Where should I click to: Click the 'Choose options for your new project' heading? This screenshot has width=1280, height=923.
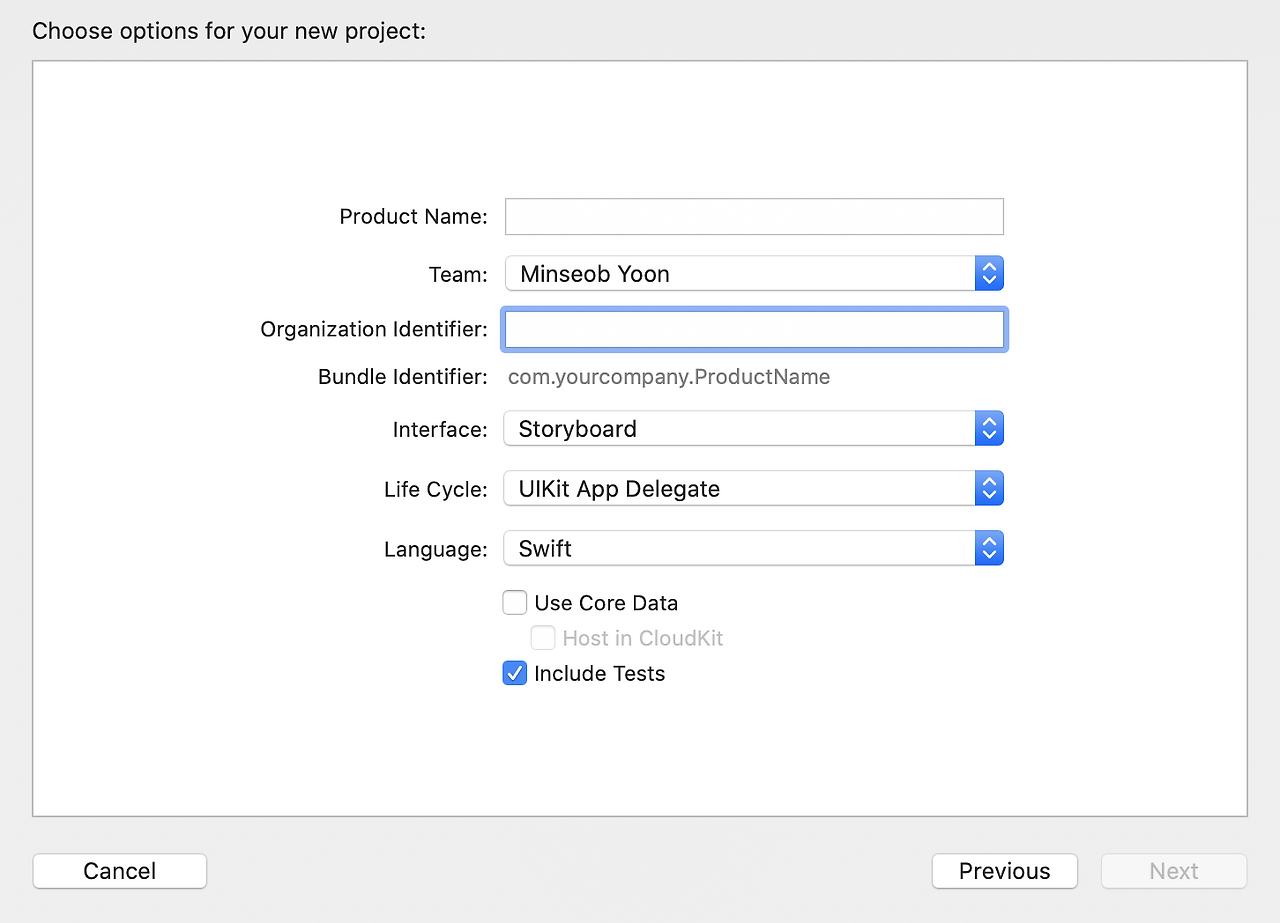[229, 31]
